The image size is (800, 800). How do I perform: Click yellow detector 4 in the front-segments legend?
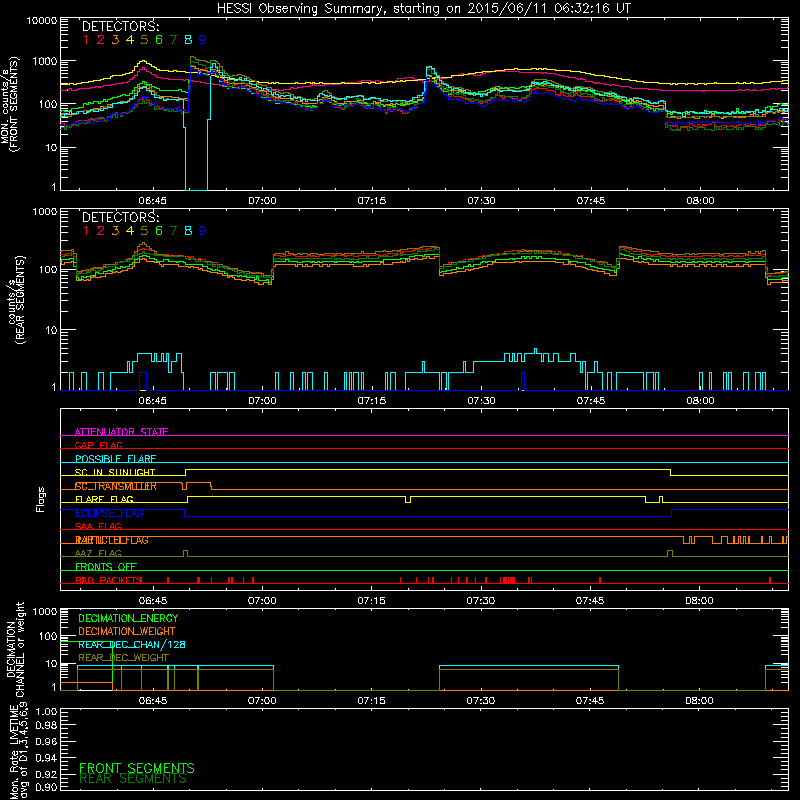click(x=130, y=40)
